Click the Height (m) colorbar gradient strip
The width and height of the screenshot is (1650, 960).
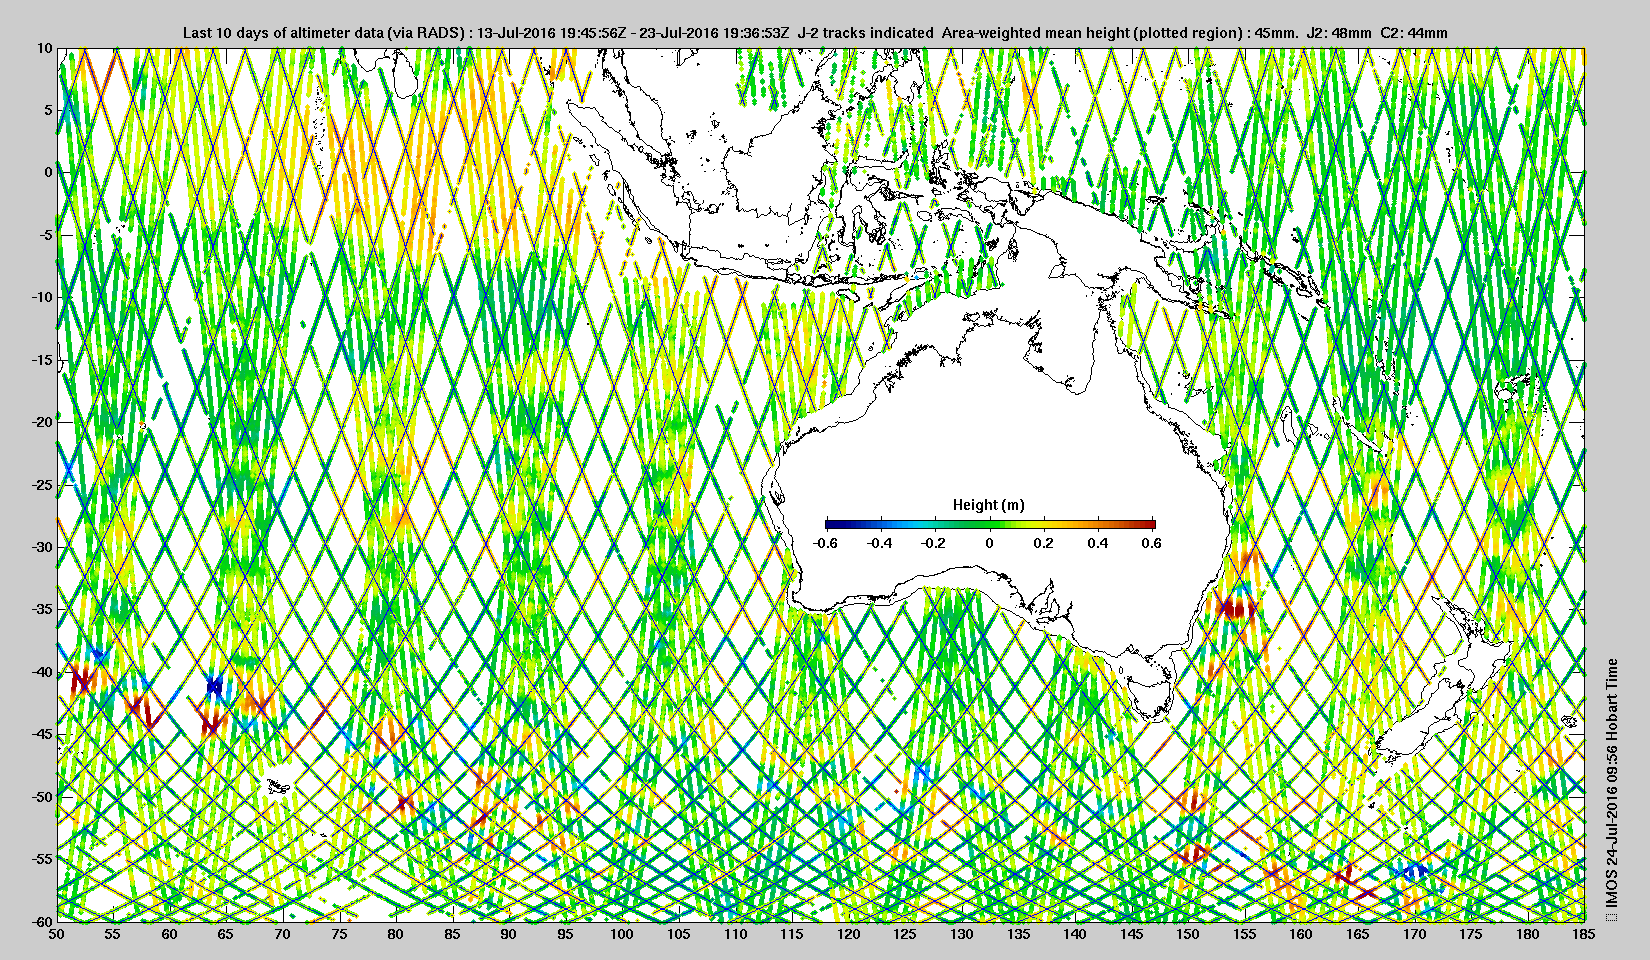click(990, 523)
